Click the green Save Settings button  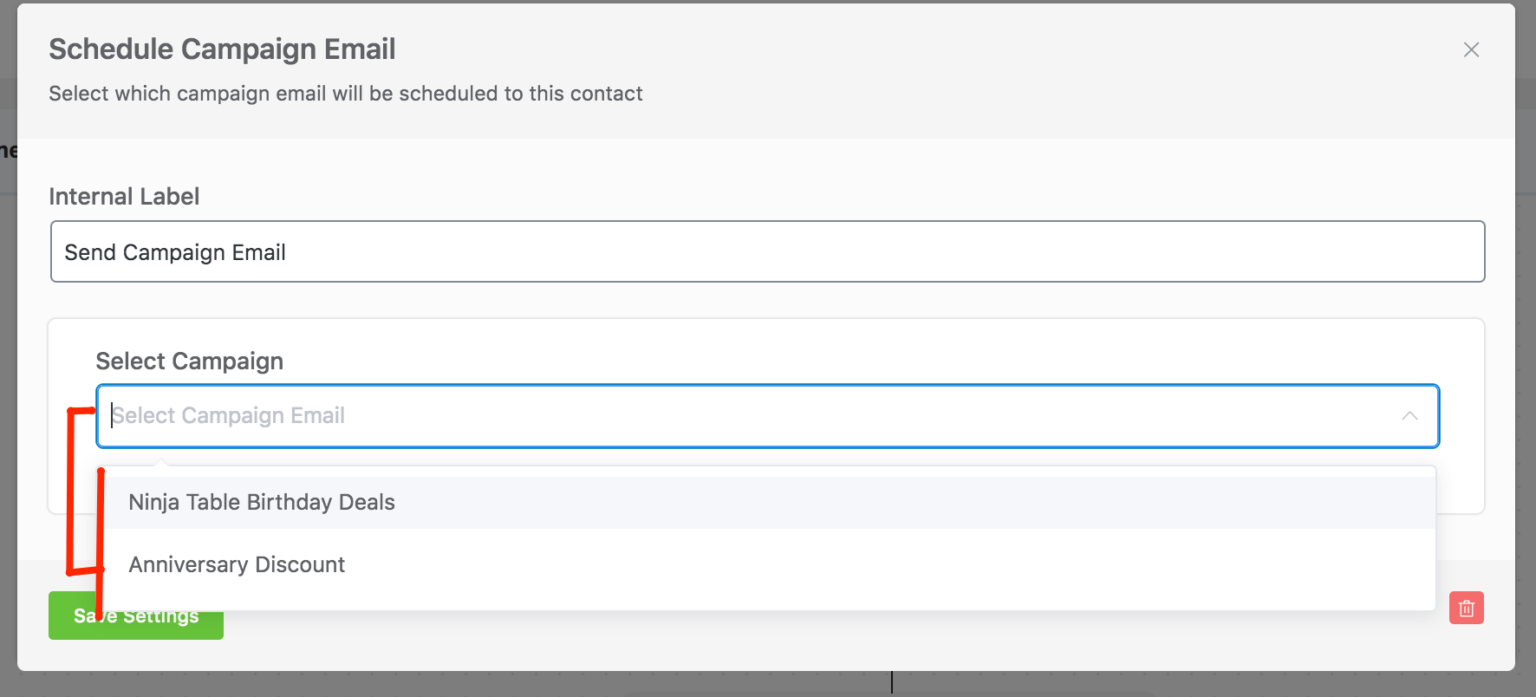tap(136, 616)
